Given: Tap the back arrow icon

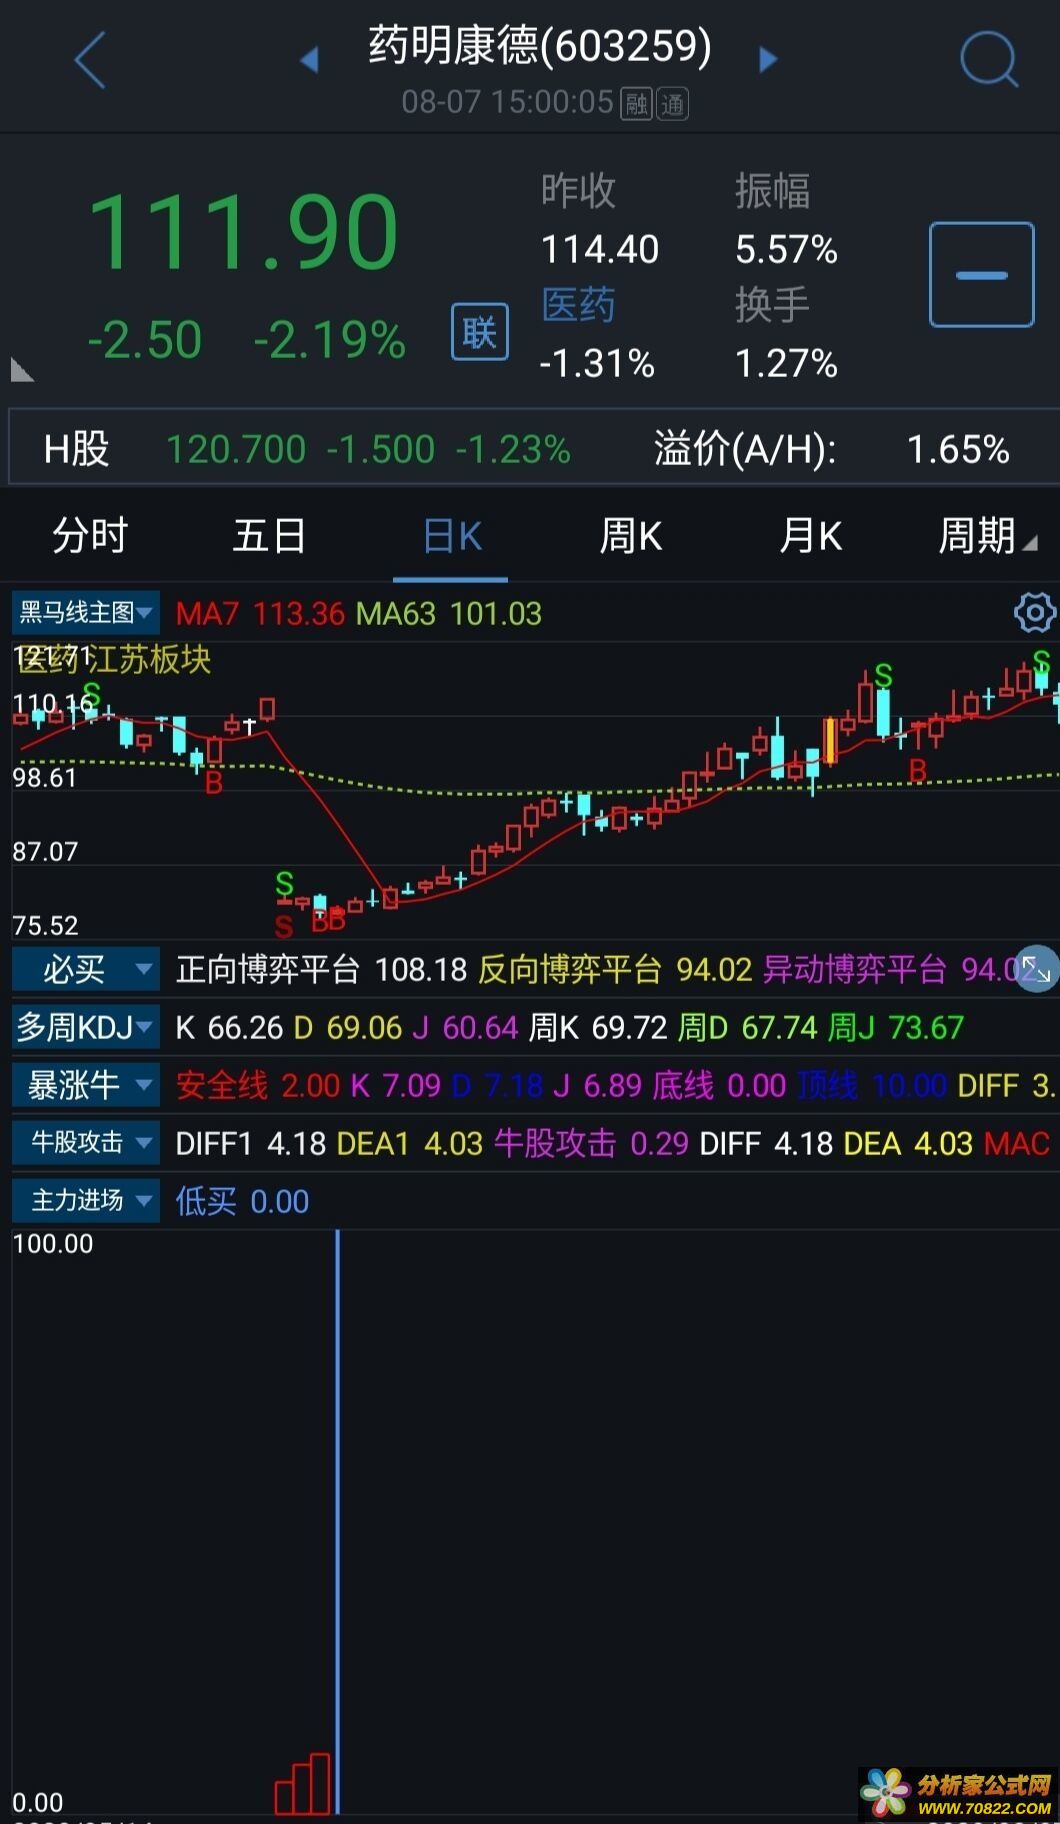Looking at the screenshot, I should 90,60.
